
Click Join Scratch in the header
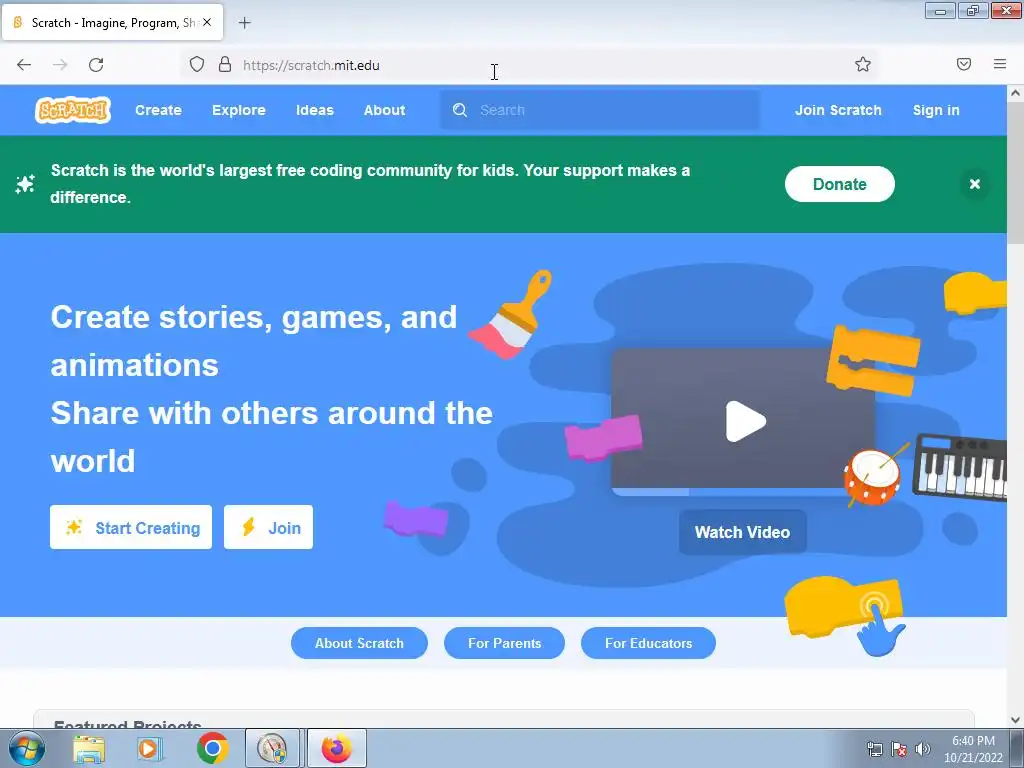pyautogui.click(x=838, y=110)
